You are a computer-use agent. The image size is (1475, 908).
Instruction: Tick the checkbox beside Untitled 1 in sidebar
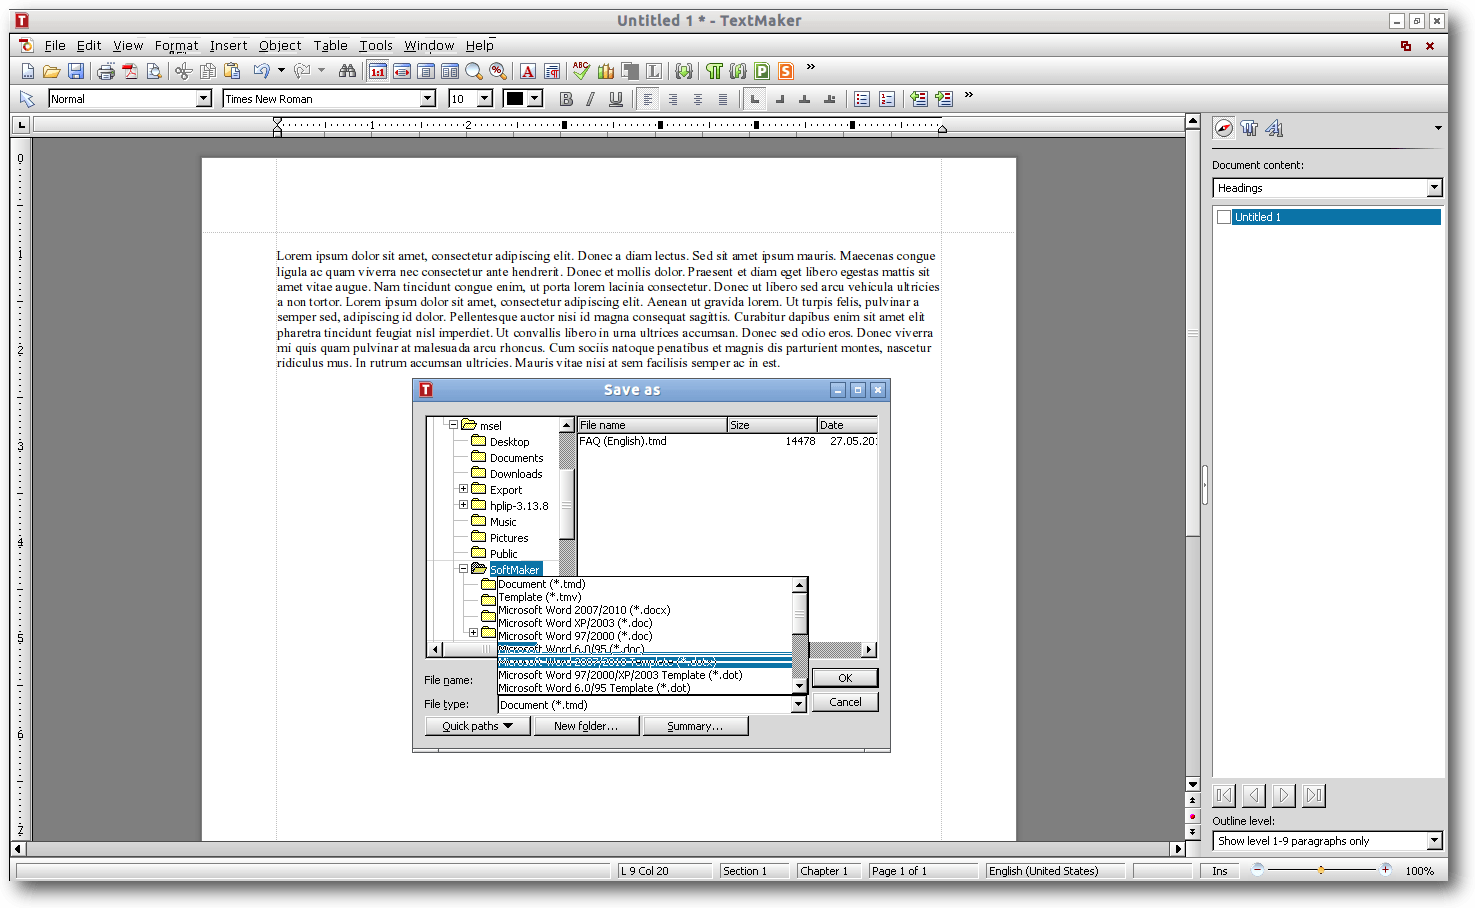coord(1224,217)
